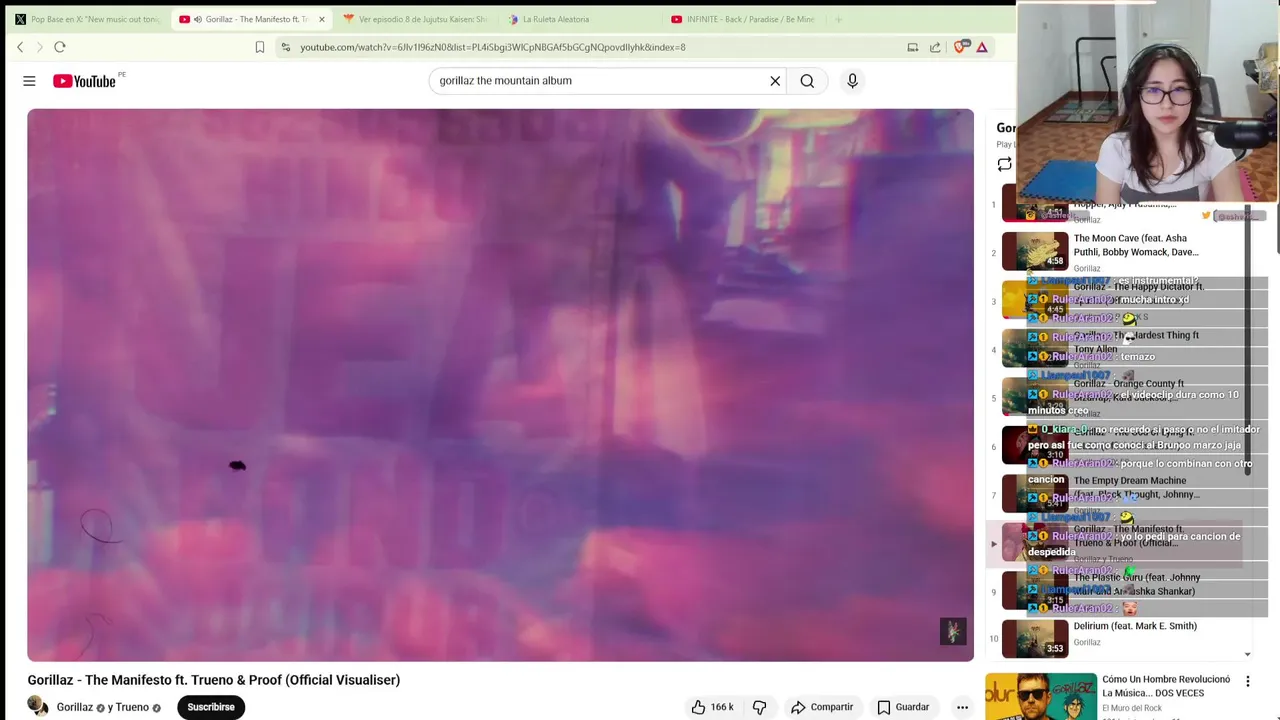Toggle the playlist loop icon
This screenshot has width=1280, height=720.
pos(1004,165)
